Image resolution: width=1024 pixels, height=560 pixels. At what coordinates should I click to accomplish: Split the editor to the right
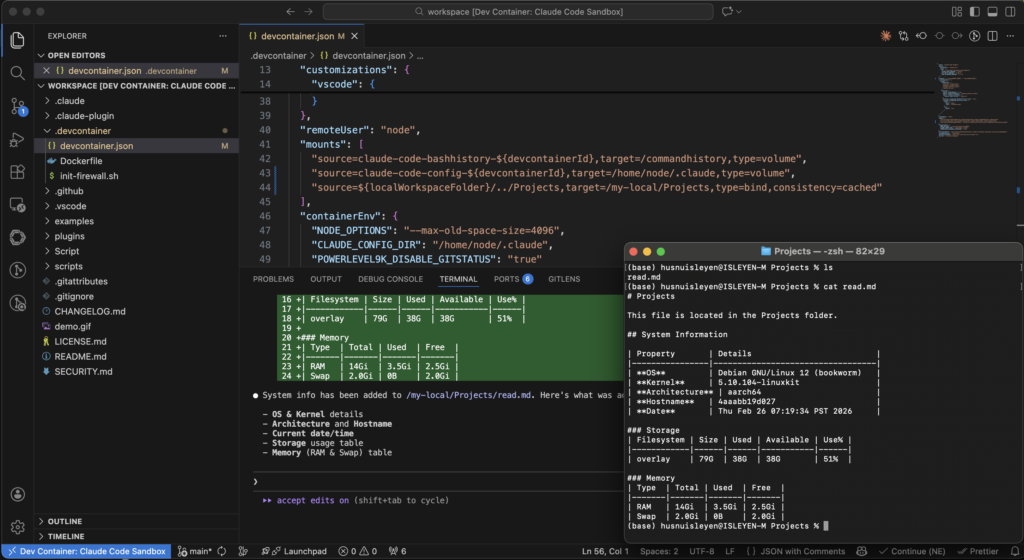(992, 36)
